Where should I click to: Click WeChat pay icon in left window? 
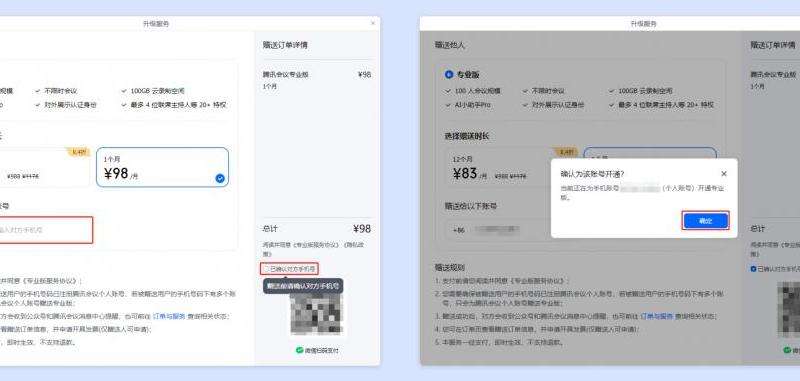(299, 350)
